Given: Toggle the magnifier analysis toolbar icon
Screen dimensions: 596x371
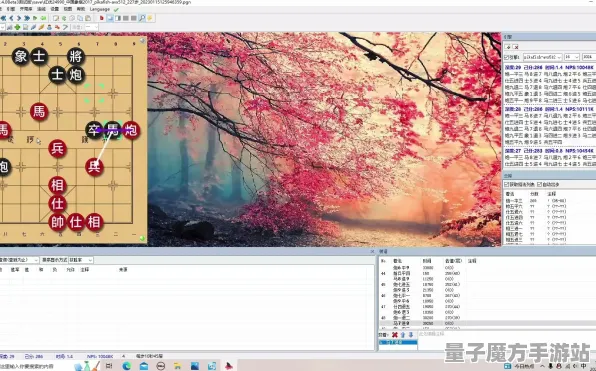Looking at the screenshot, I should (142, 18).
